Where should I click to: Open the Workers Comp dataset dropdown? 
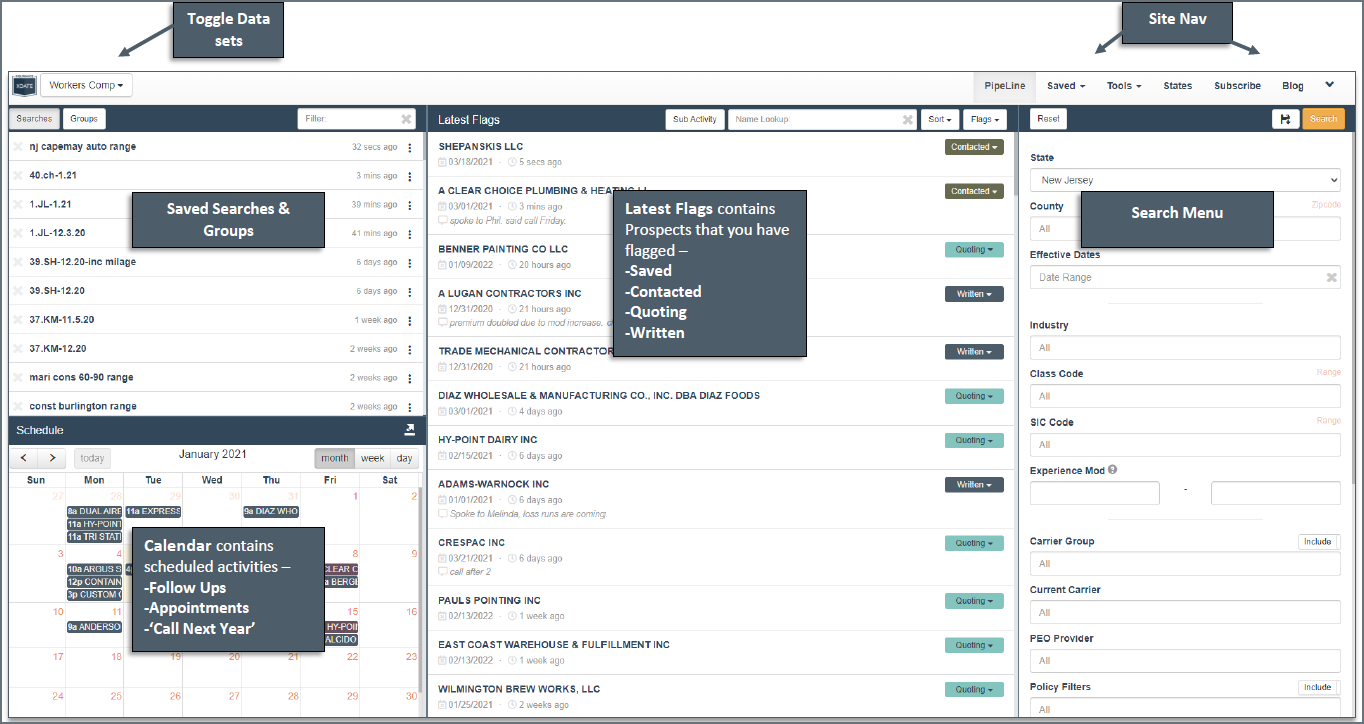coord(87,86)
